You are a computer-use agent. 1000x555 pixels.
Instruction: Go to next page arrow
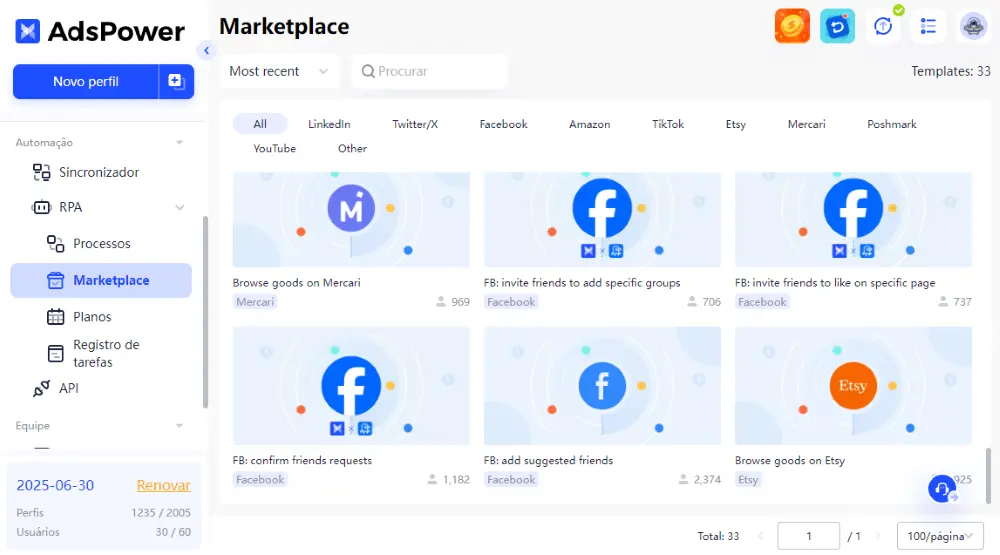tap(878, 536)
